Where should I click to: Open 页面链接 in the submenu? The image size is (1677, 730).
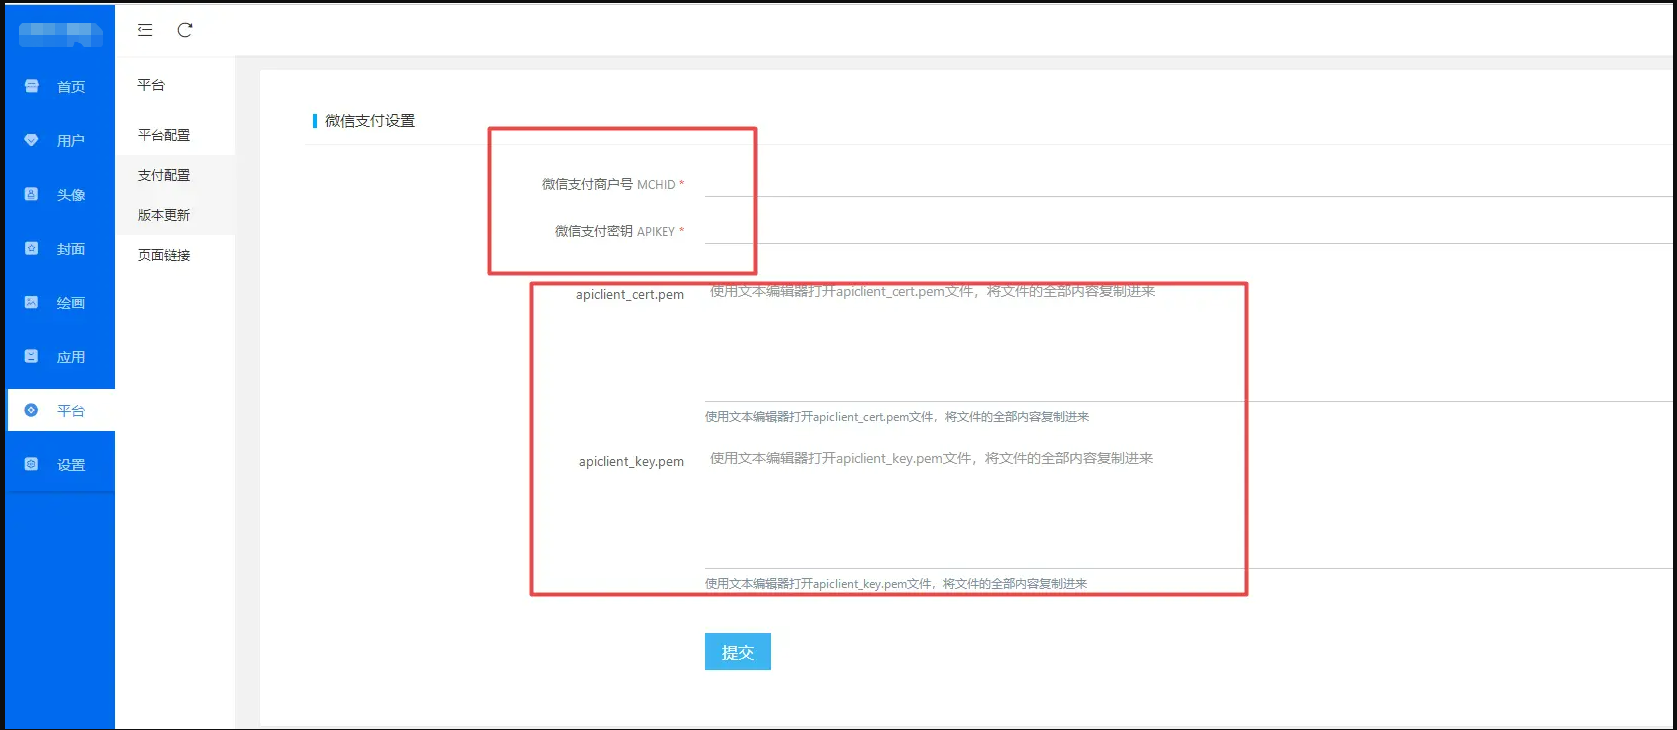pos(175,255)
